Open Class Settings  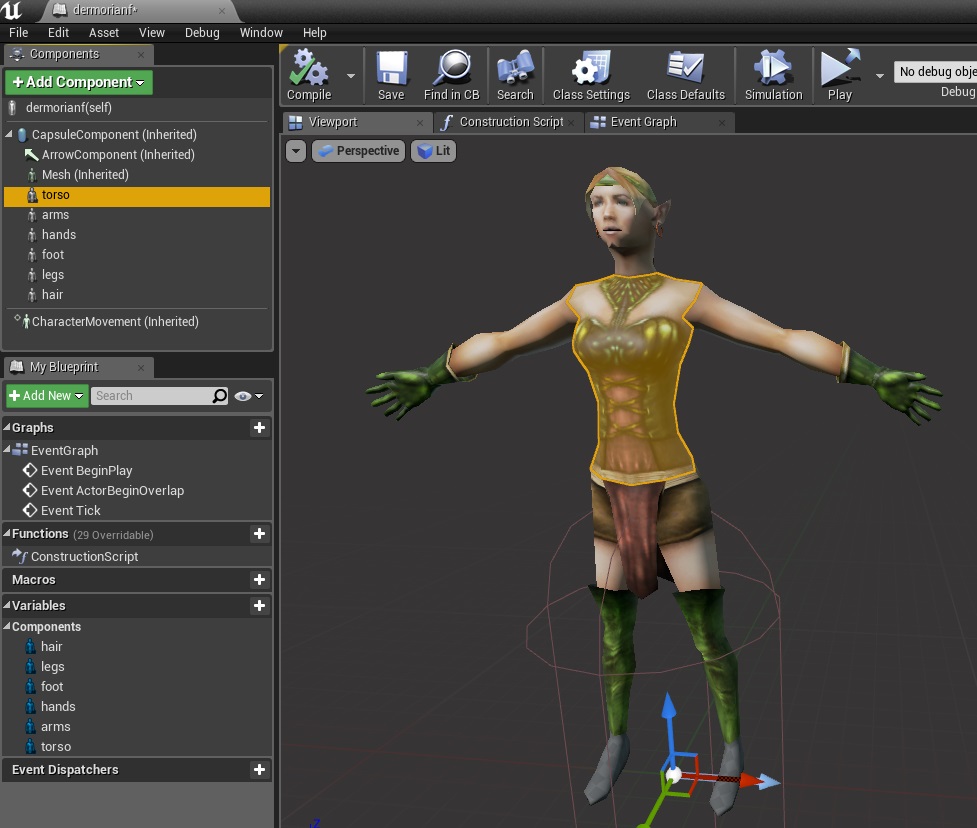[591, 75]
